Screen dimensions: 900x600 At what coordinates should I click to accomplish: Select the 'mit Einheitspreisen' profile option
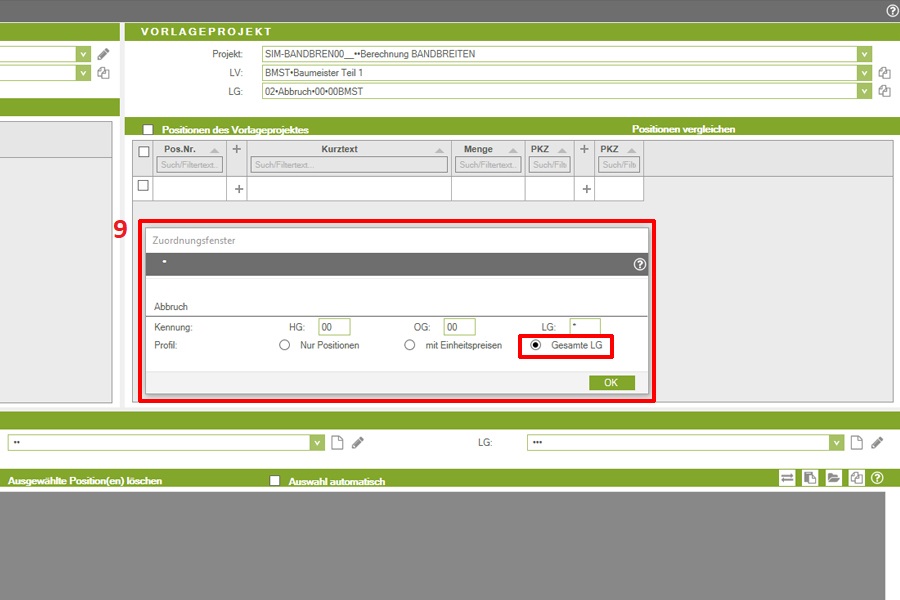click(x=409, y=345)
